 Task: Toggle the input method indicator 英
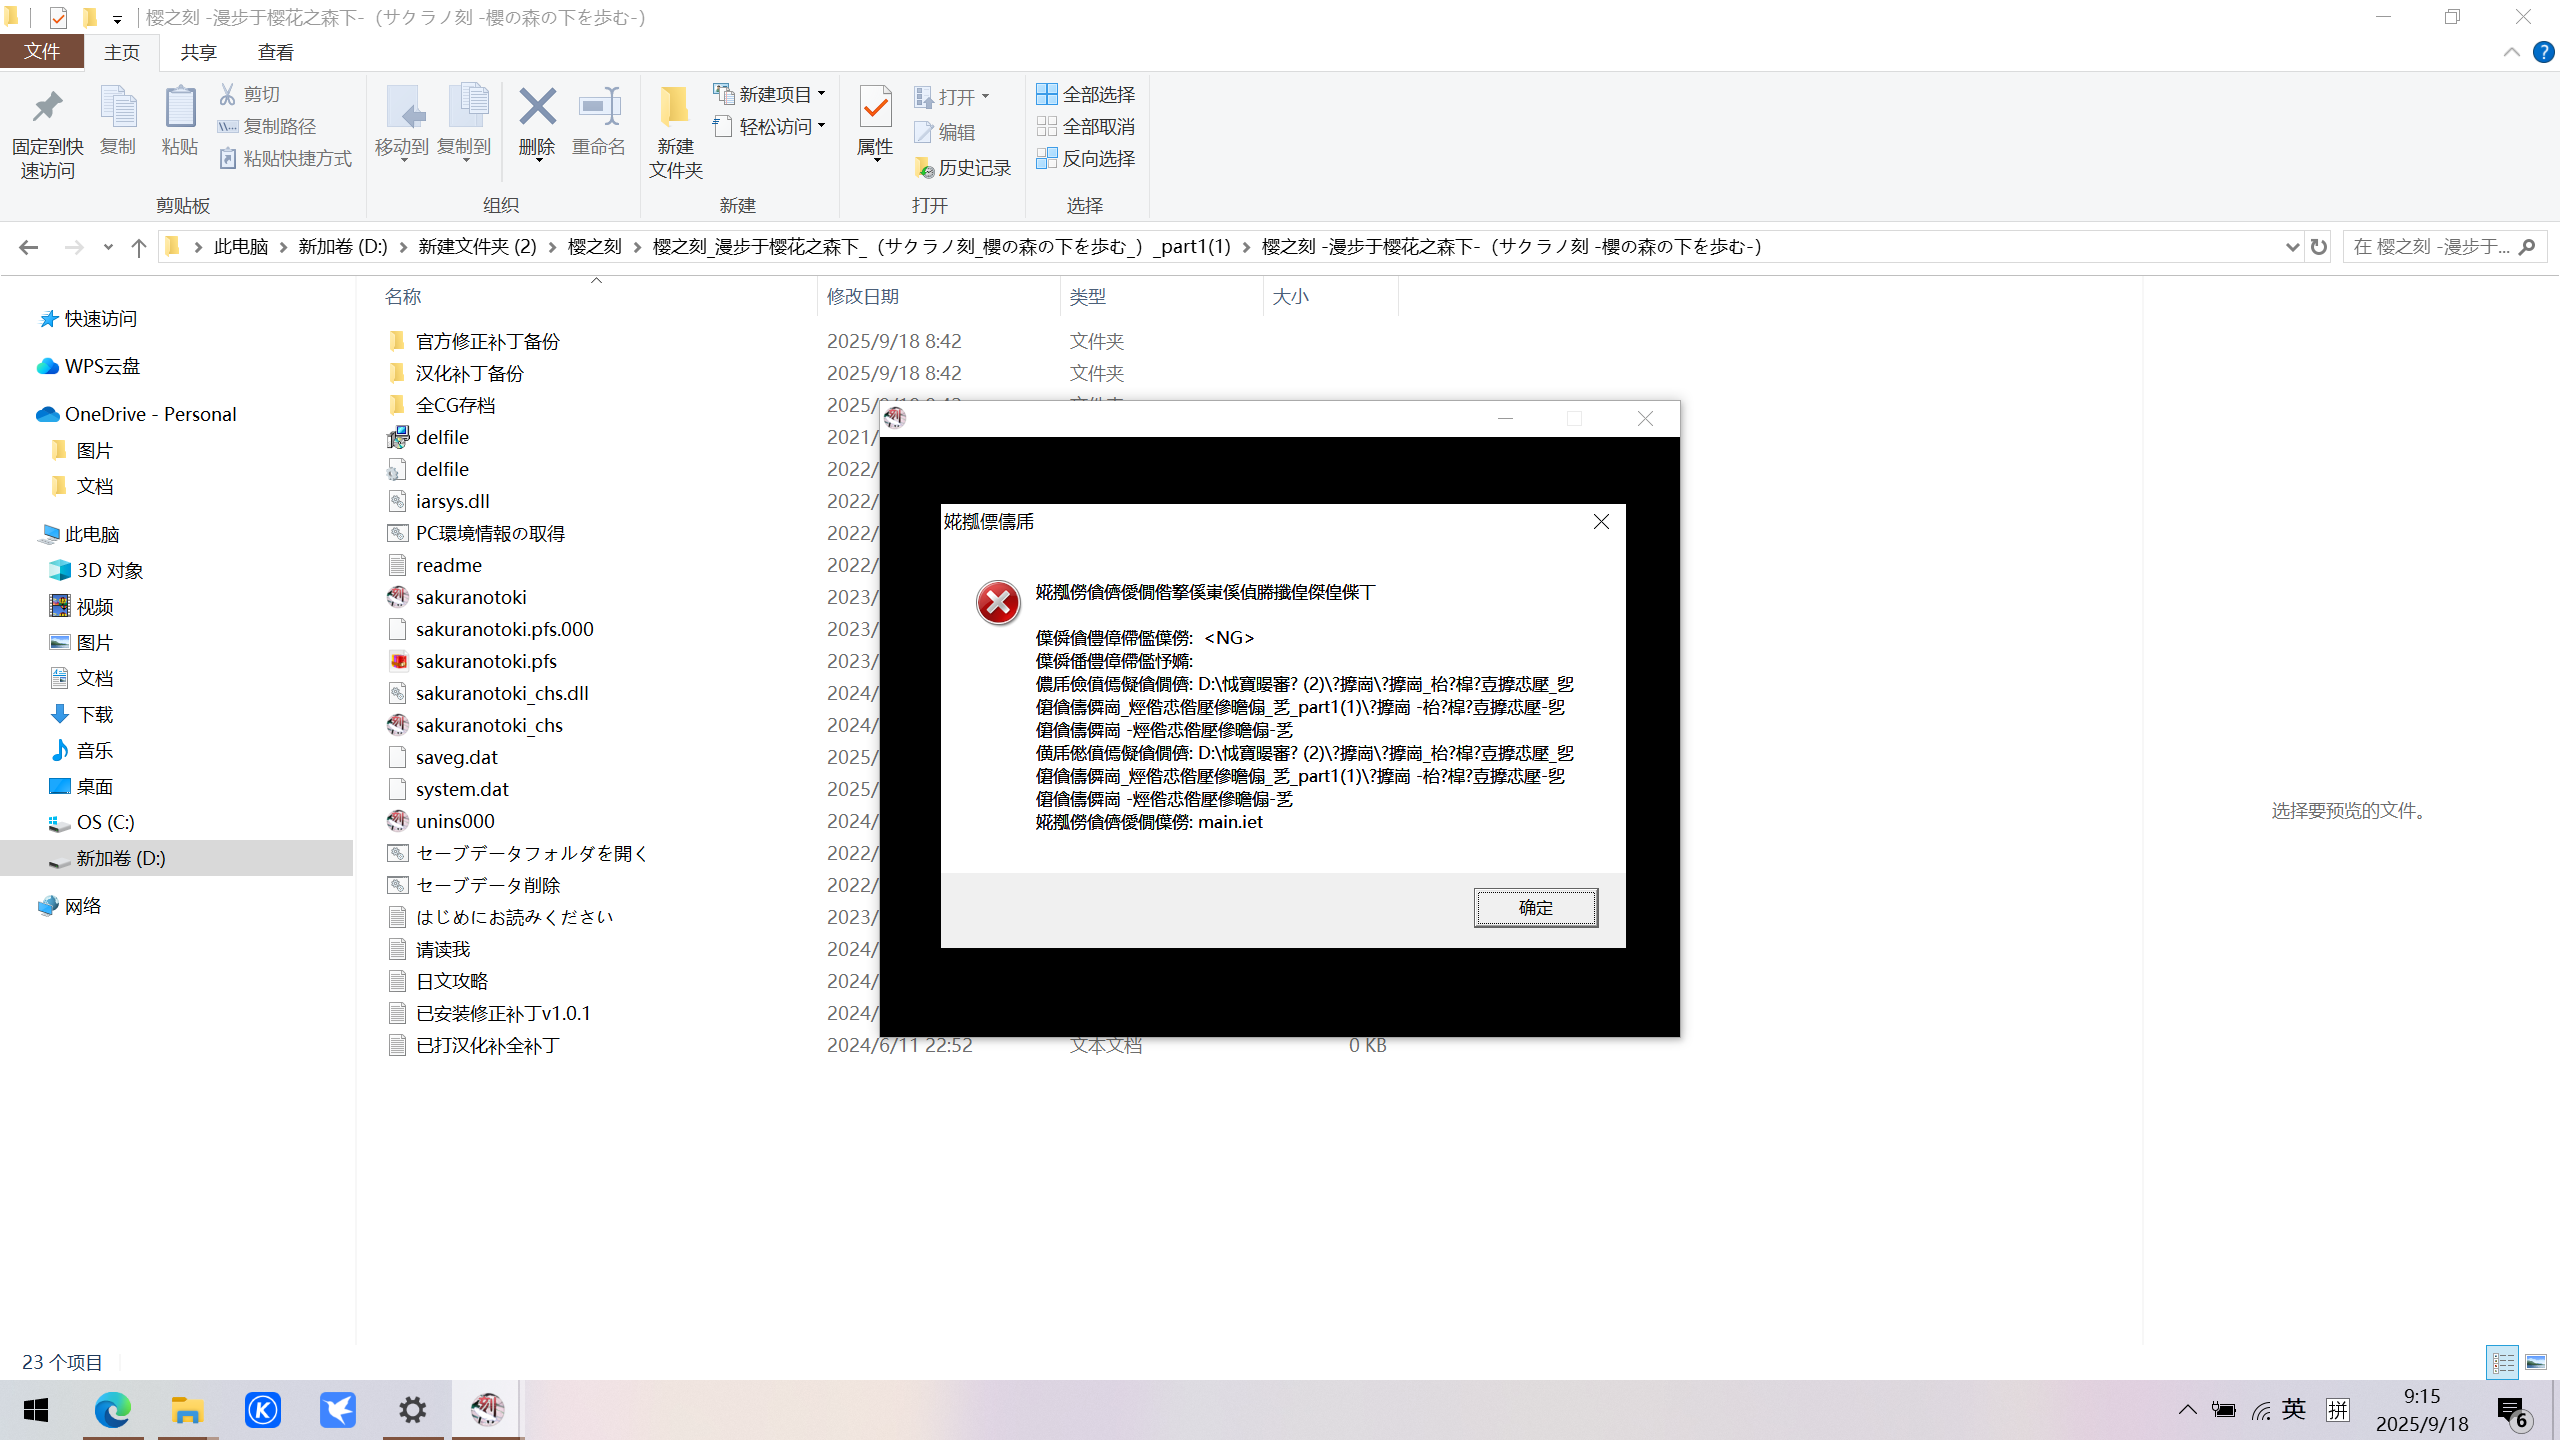click(x=2294, y=1409)
